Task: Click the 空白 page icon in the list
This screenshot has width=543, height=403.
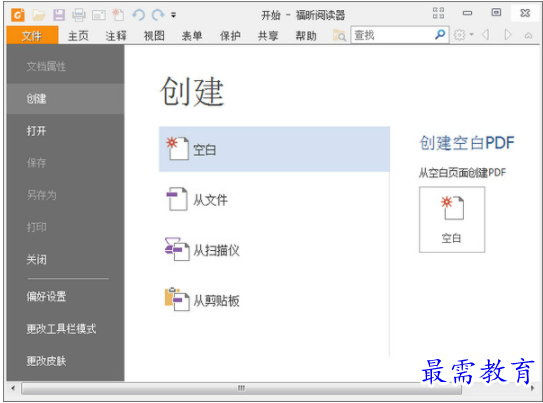Action: pos(178,148)
